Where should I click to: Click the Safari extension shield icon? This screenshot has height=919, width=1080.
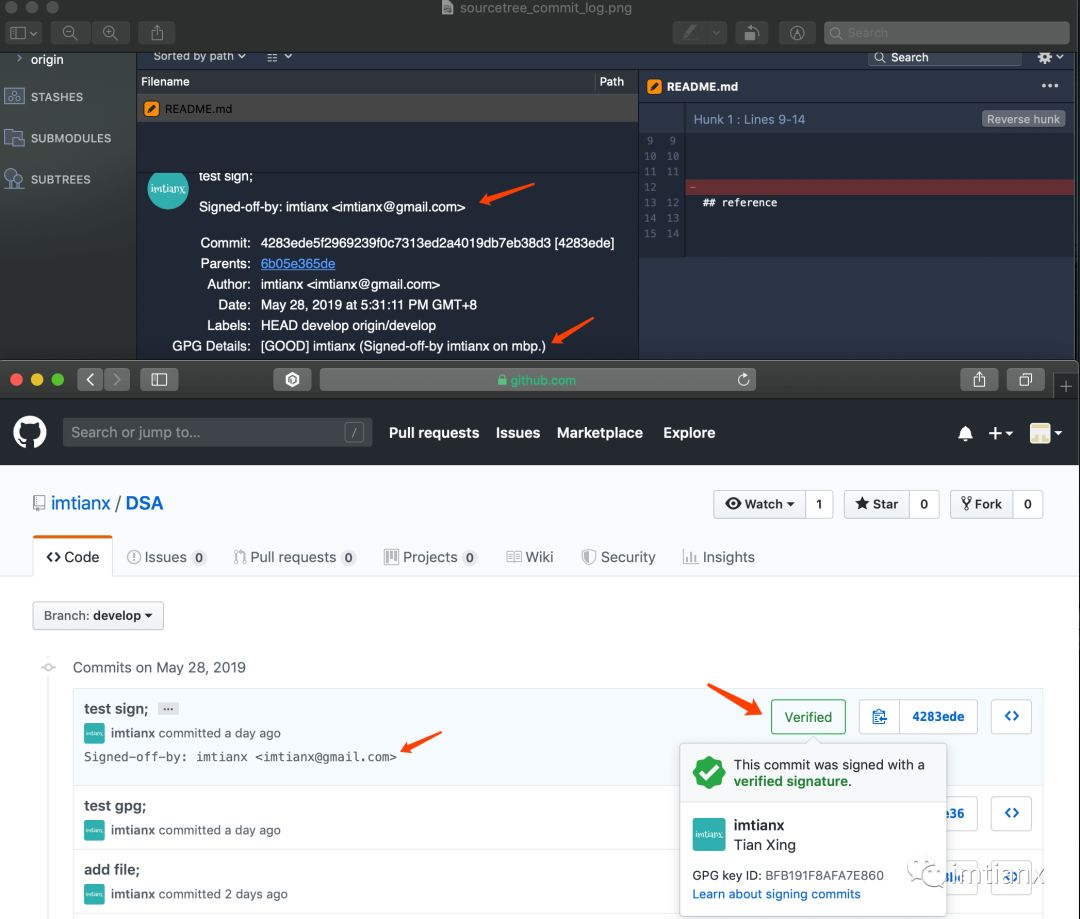pyautogui.click(x=292, y=380)
